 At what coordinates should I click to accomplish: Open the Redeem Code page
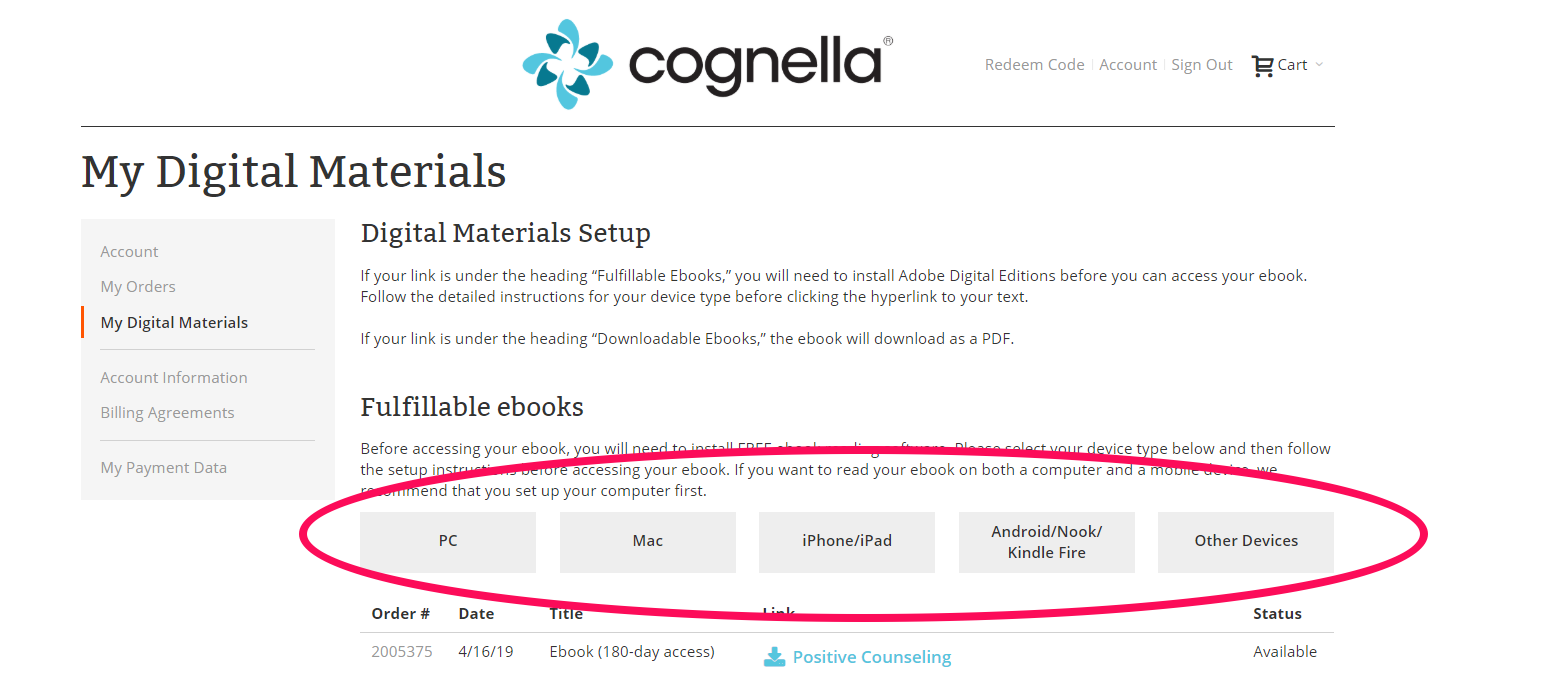click(x=1034, y=64)
